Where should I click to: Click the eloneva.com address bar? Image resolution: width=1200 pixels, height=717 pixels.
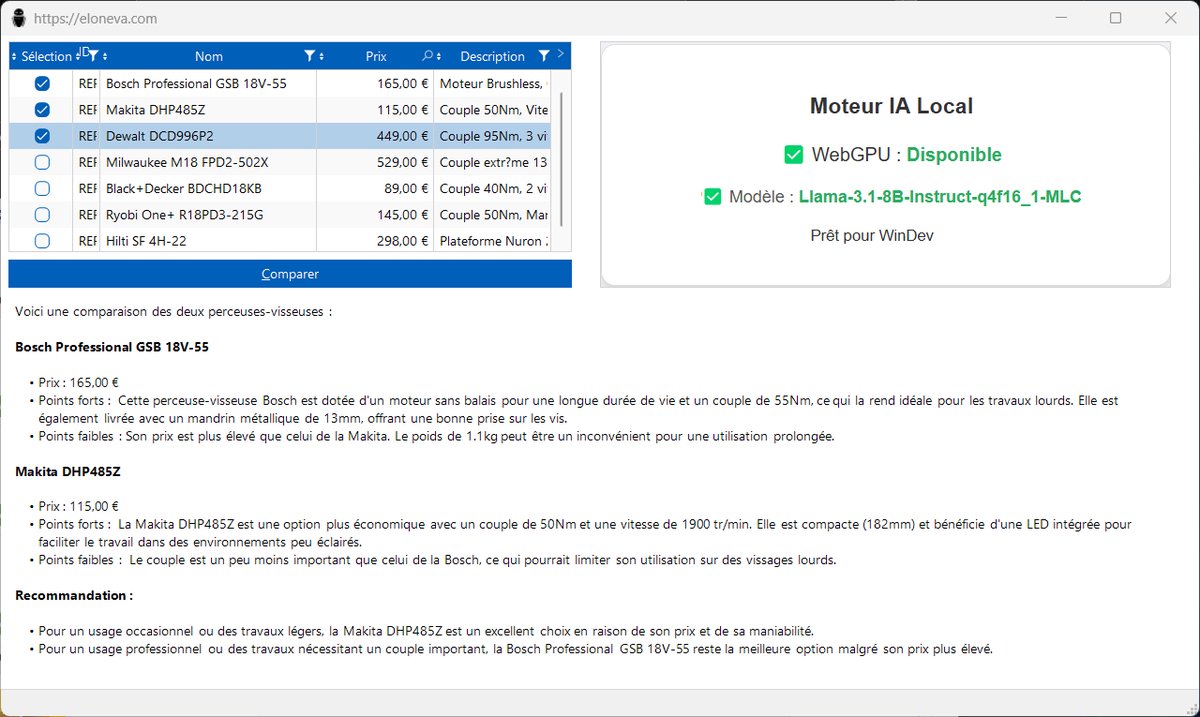coord(95,17)
